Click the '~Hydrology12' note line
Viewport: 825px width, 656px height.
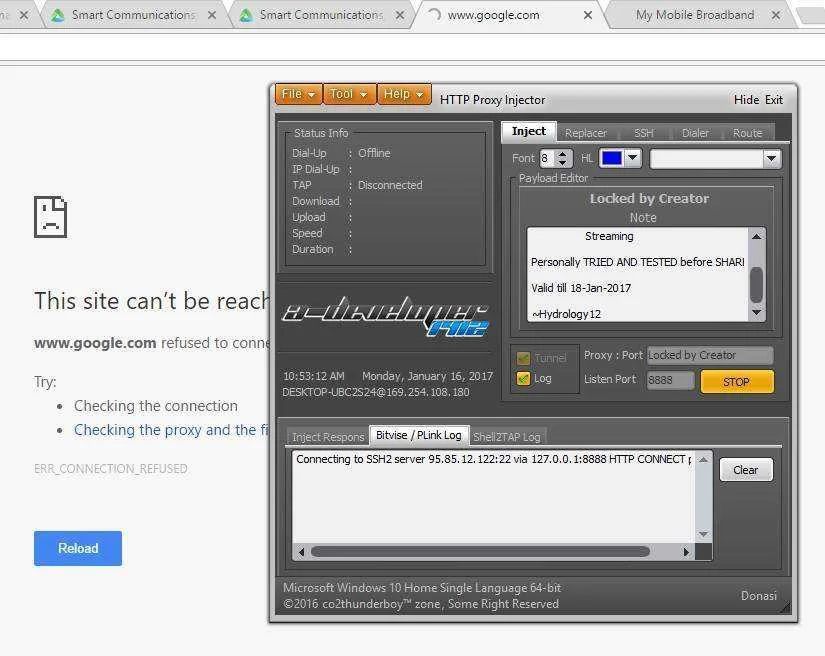(x=566, y=314)
